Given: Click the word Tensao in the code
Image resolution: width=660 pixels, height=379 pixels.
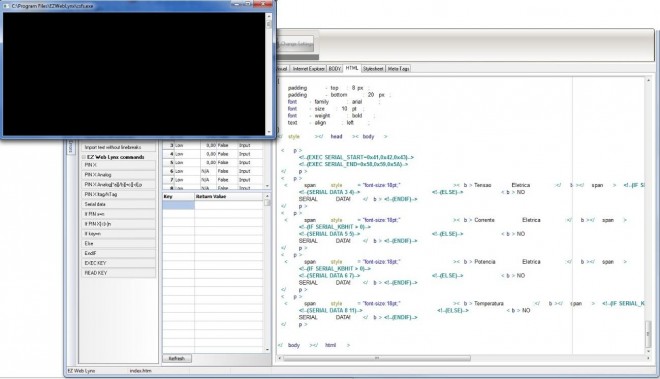Looking at the screenshot, I should click(x=482, y=185).
